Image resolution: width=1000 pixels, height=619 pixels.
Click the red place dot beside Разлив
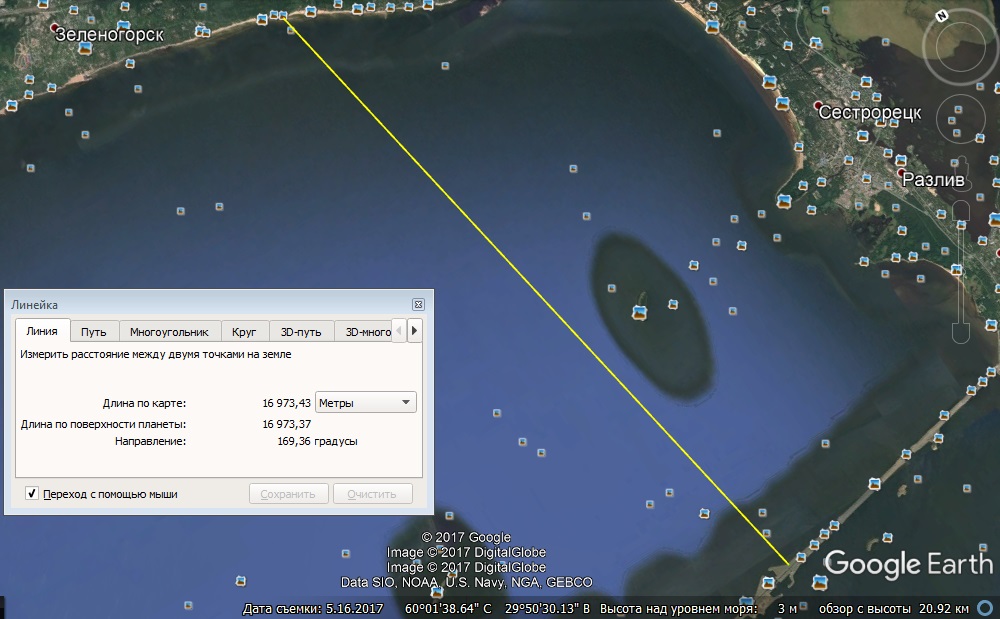click(901, 172)
